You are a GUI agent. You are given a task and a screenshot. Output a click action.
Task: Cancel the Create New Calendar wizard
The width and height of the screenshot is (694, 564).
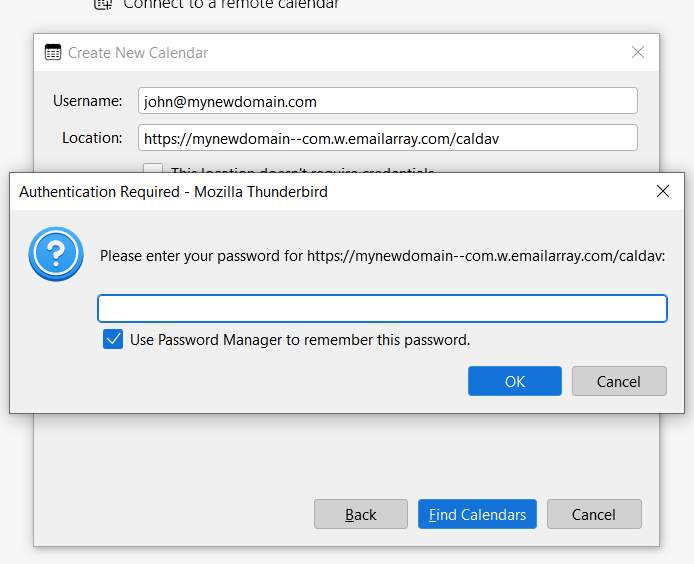(x=593, y=514)
